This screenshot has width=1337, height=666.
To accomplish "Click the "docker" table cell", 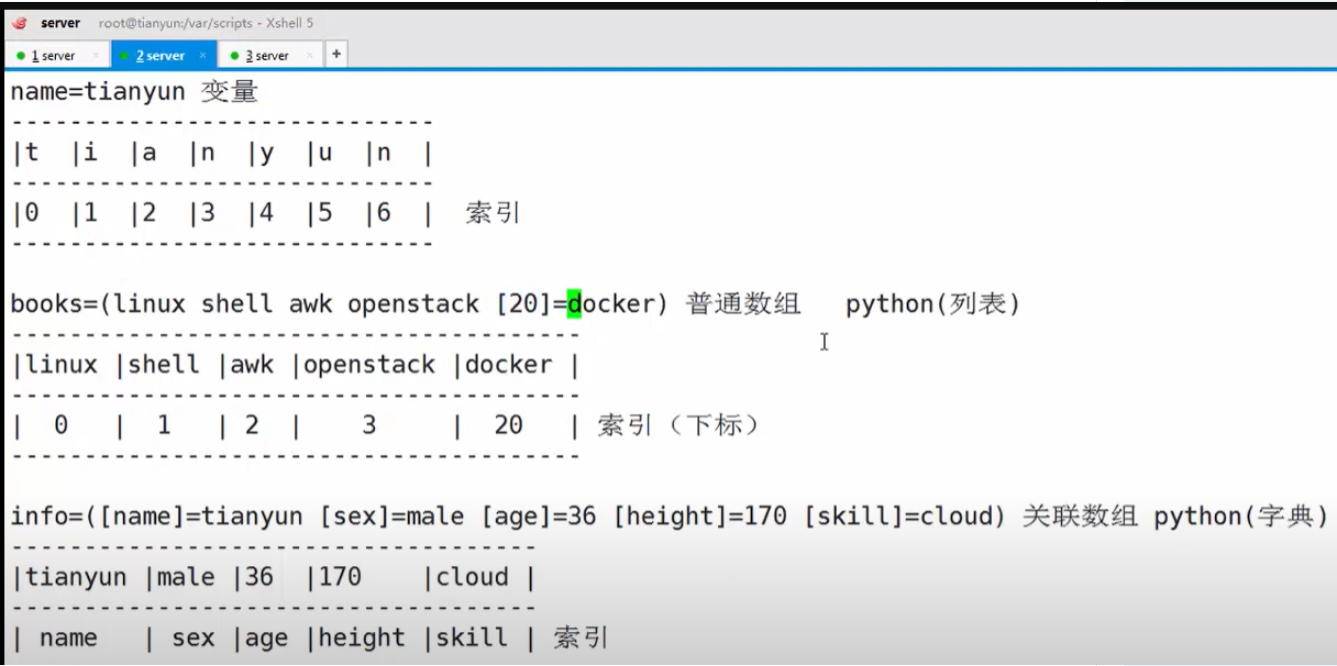I will 508,365.
